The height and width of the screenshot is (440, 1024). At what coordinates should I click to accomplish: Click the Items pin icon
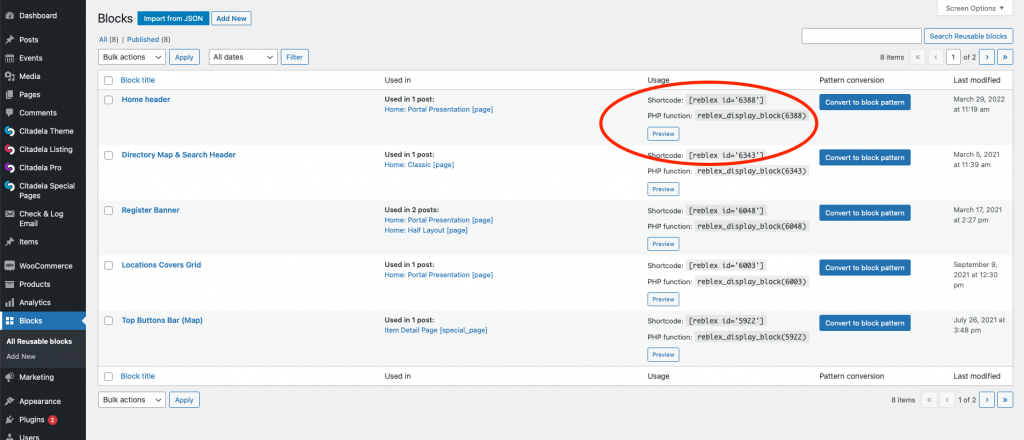(x=10, y=242)
